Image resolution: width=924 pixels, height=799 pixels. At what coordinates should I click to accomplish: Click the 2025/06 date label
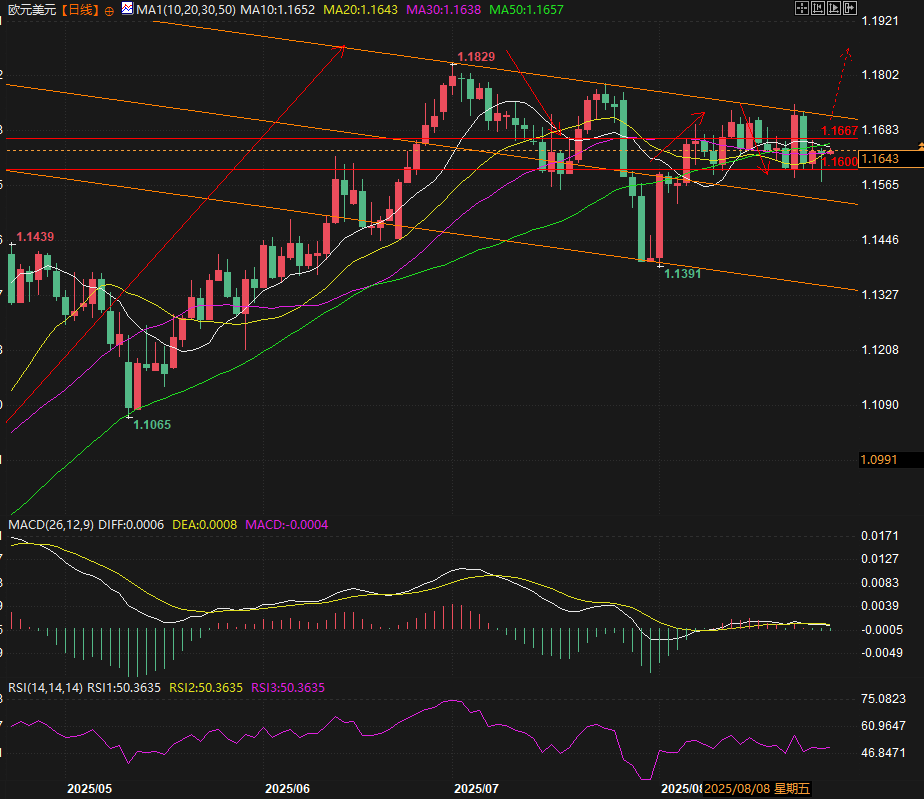pos(288,788)
